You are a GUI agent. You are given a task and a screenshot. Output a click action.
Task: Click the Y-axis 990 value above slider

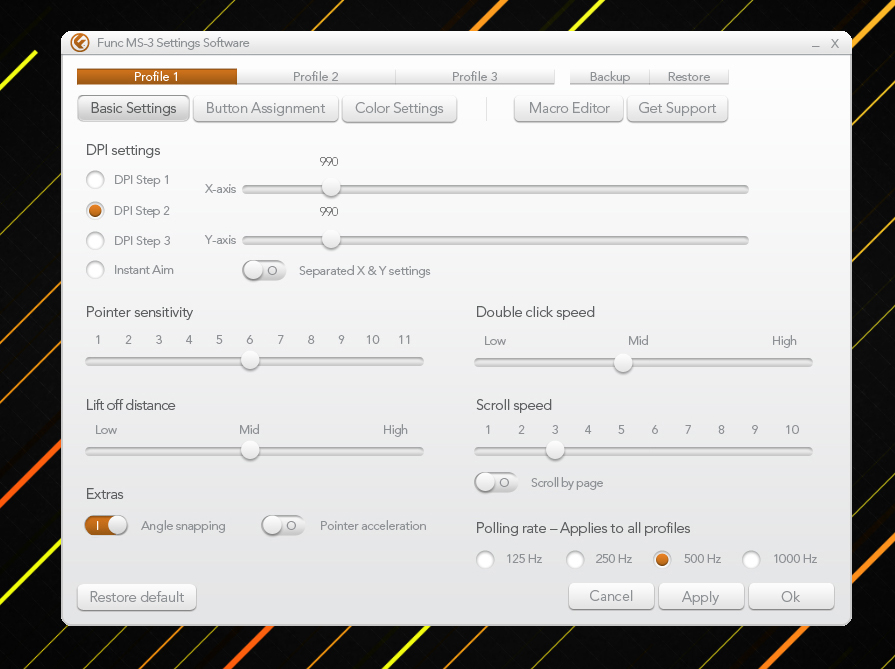[329, 212]
